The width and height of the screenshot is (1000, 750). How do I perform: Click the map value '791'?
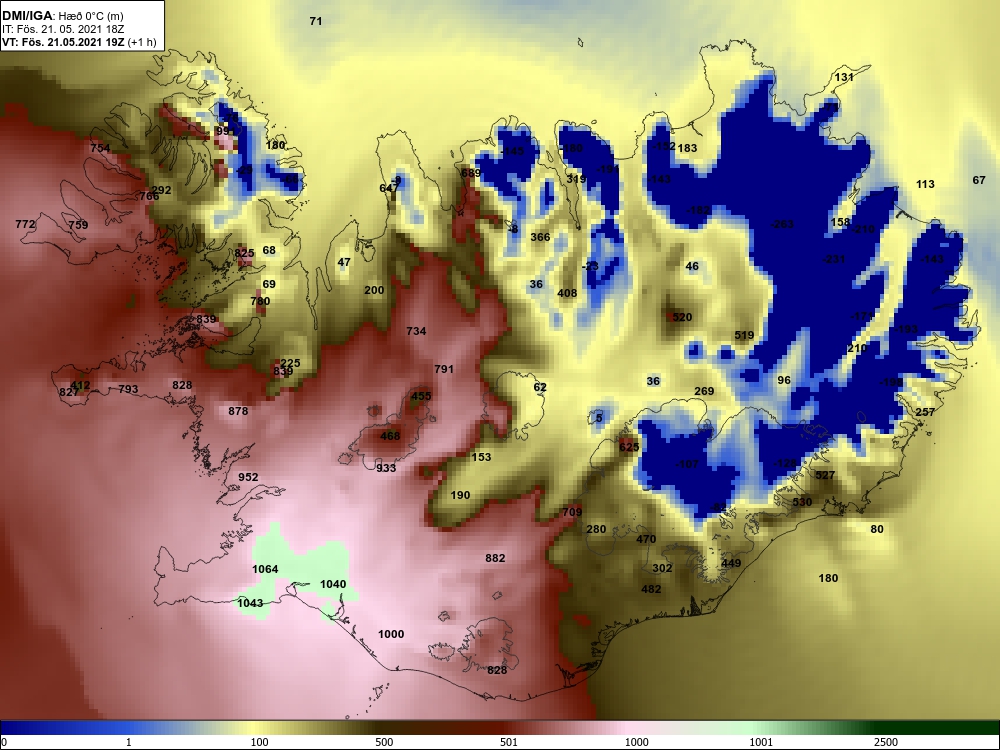[x=444, y=369]
